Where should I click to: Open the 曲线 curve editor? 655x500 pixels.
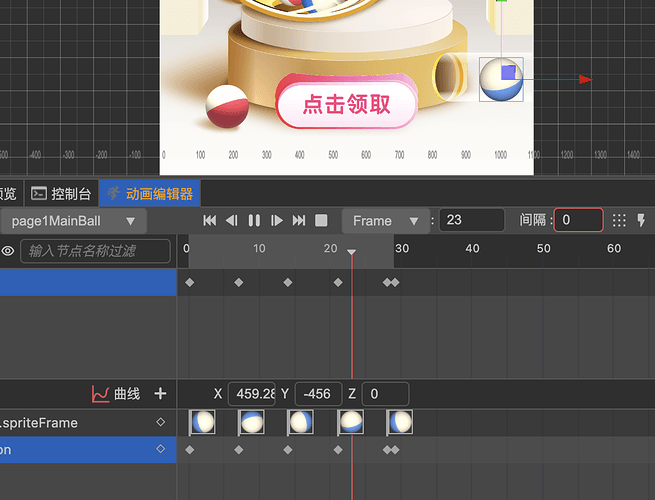(x=116, y=394)
